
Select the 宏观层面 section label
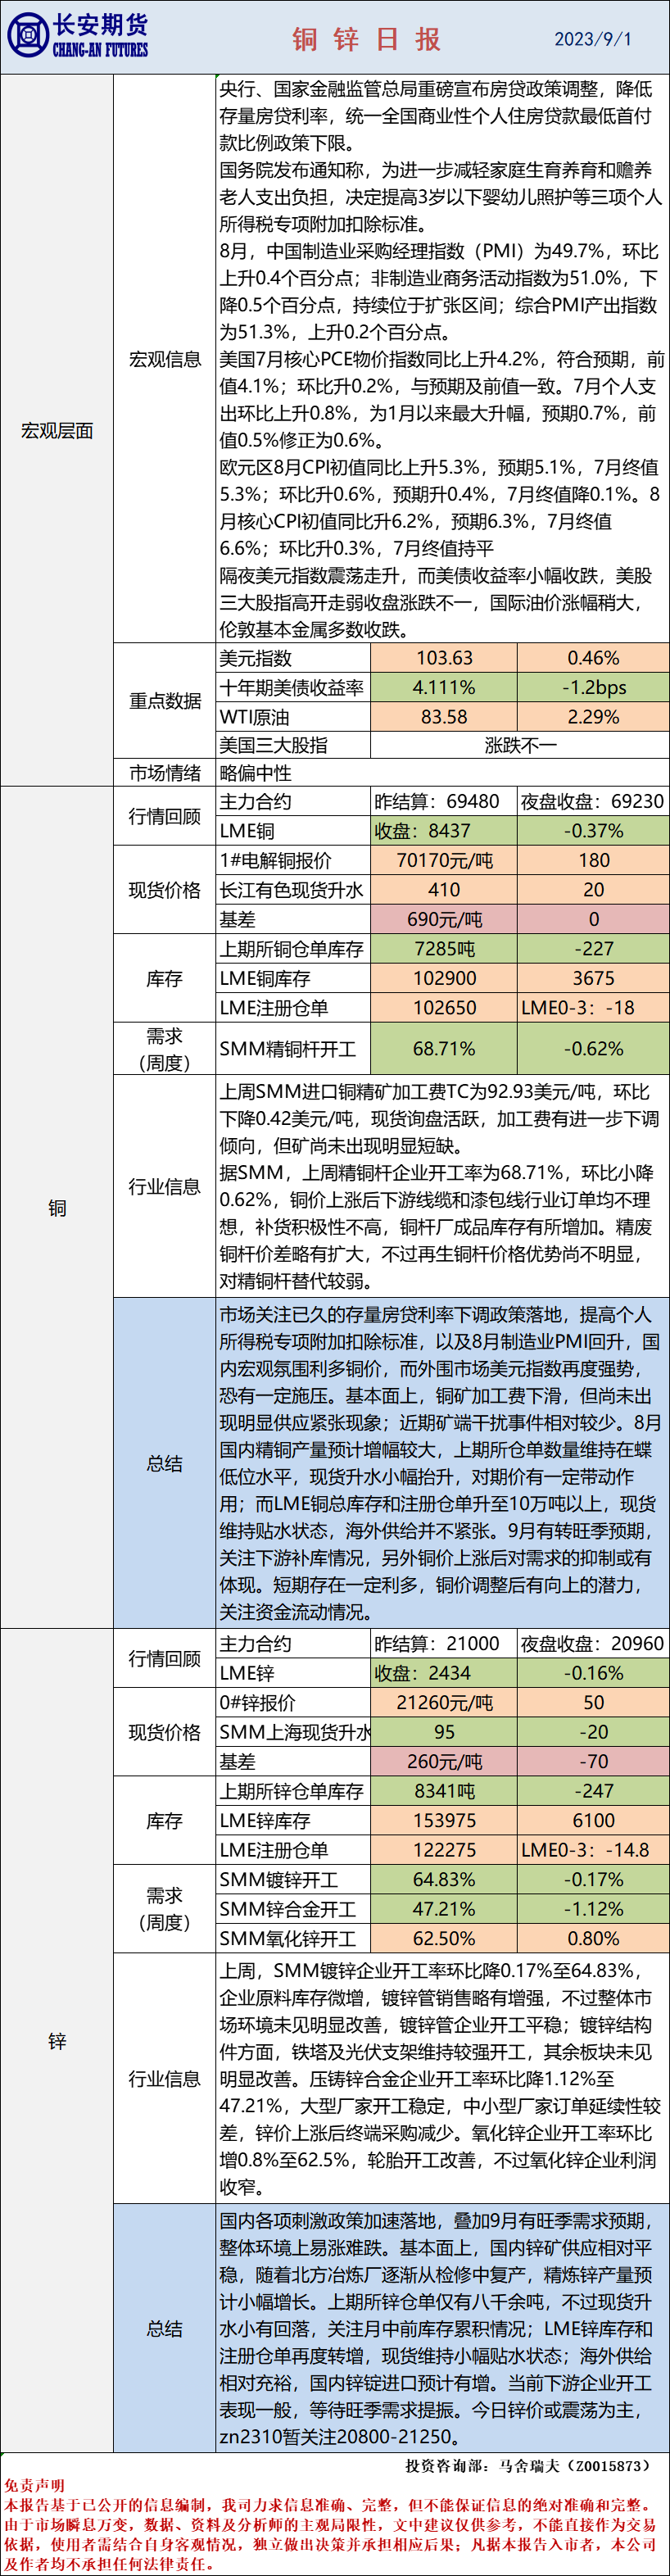tap(57, 431)
